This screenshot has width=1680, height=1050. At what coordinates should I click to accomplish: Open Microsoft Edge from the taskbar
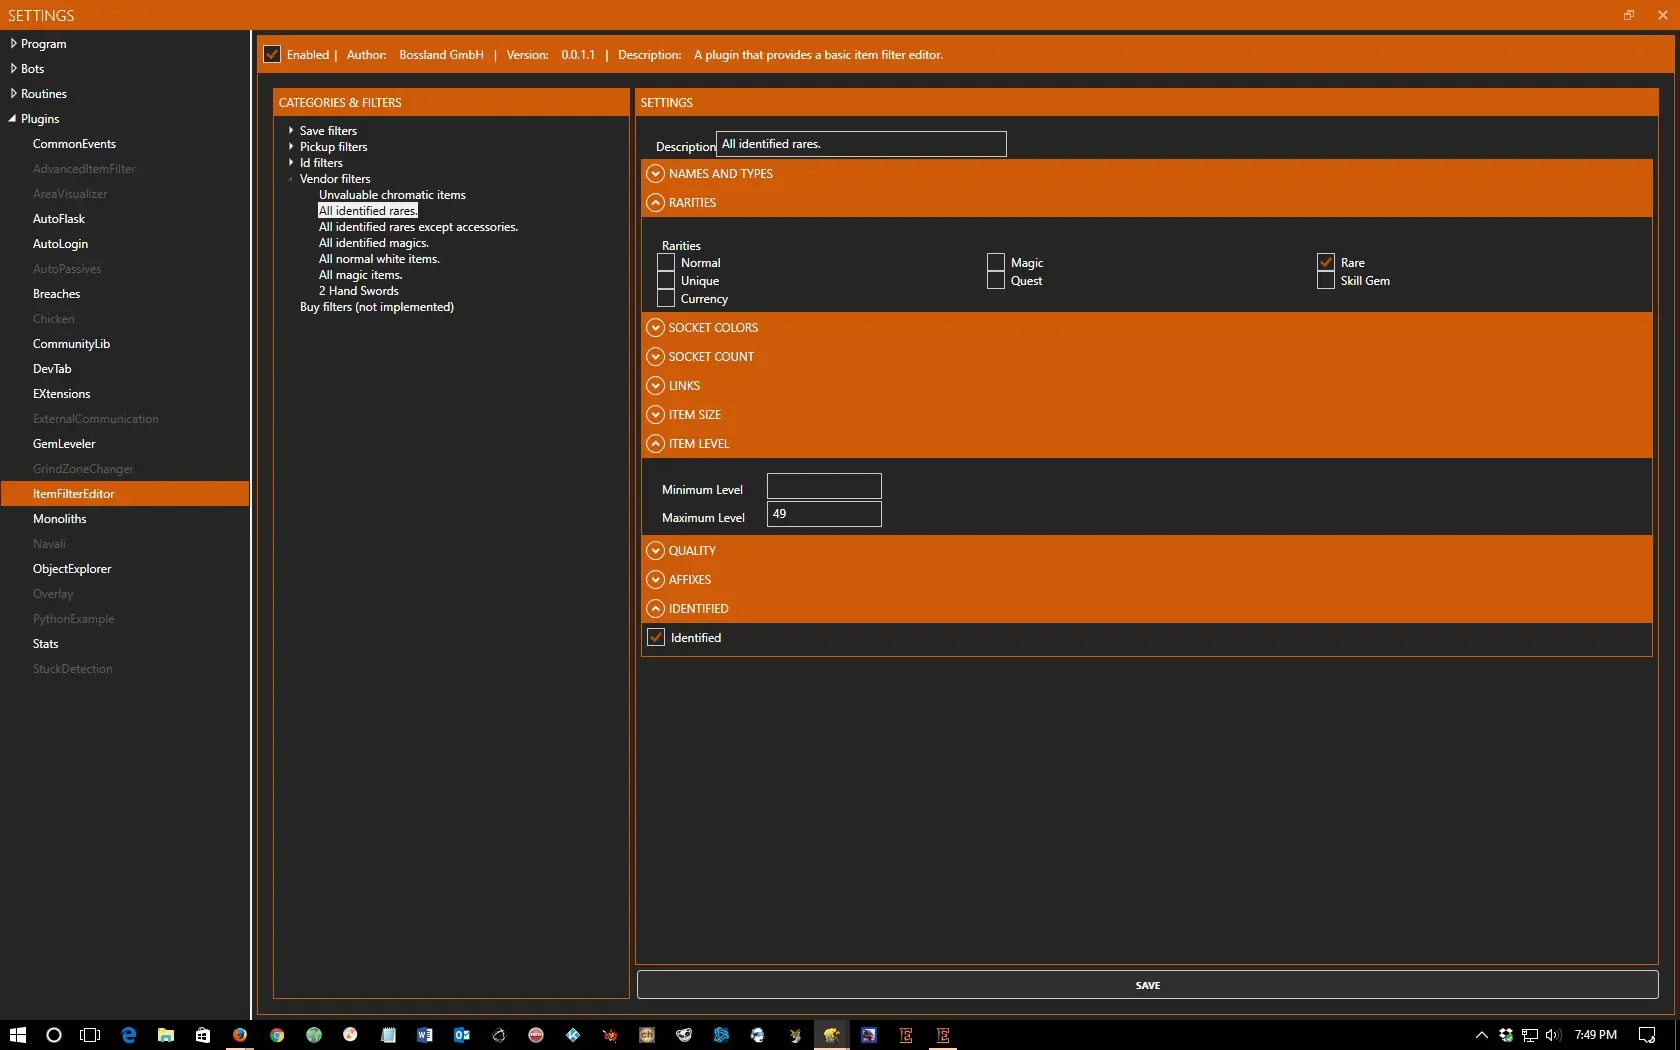(x=128, y=1035)
